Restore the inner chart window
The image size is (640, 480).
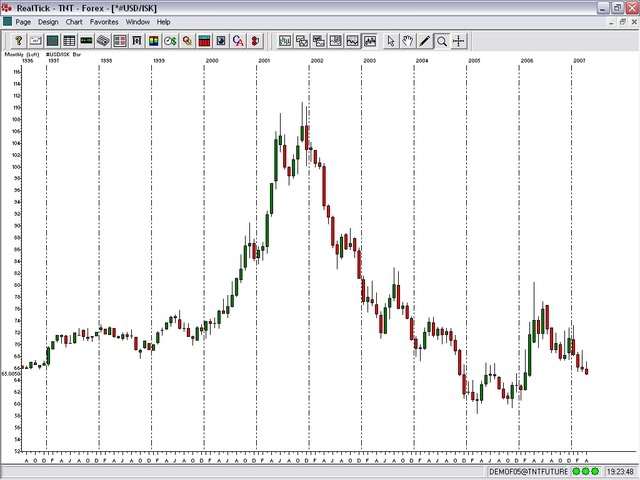pyautogui.click(x=622, y=22)
